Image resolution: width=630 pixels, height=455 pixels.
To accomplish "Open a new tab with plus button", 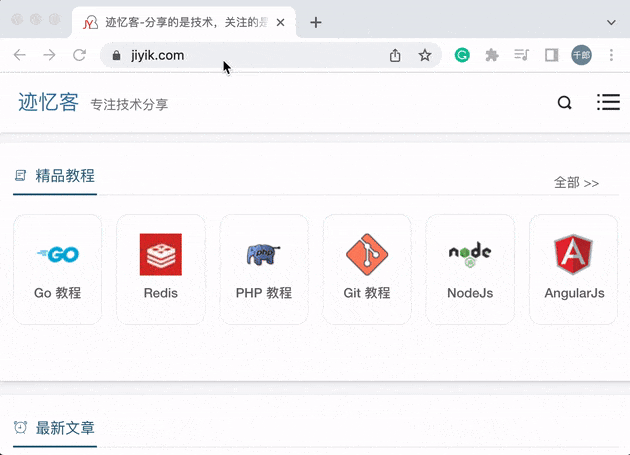I will (x=316, y=23).
